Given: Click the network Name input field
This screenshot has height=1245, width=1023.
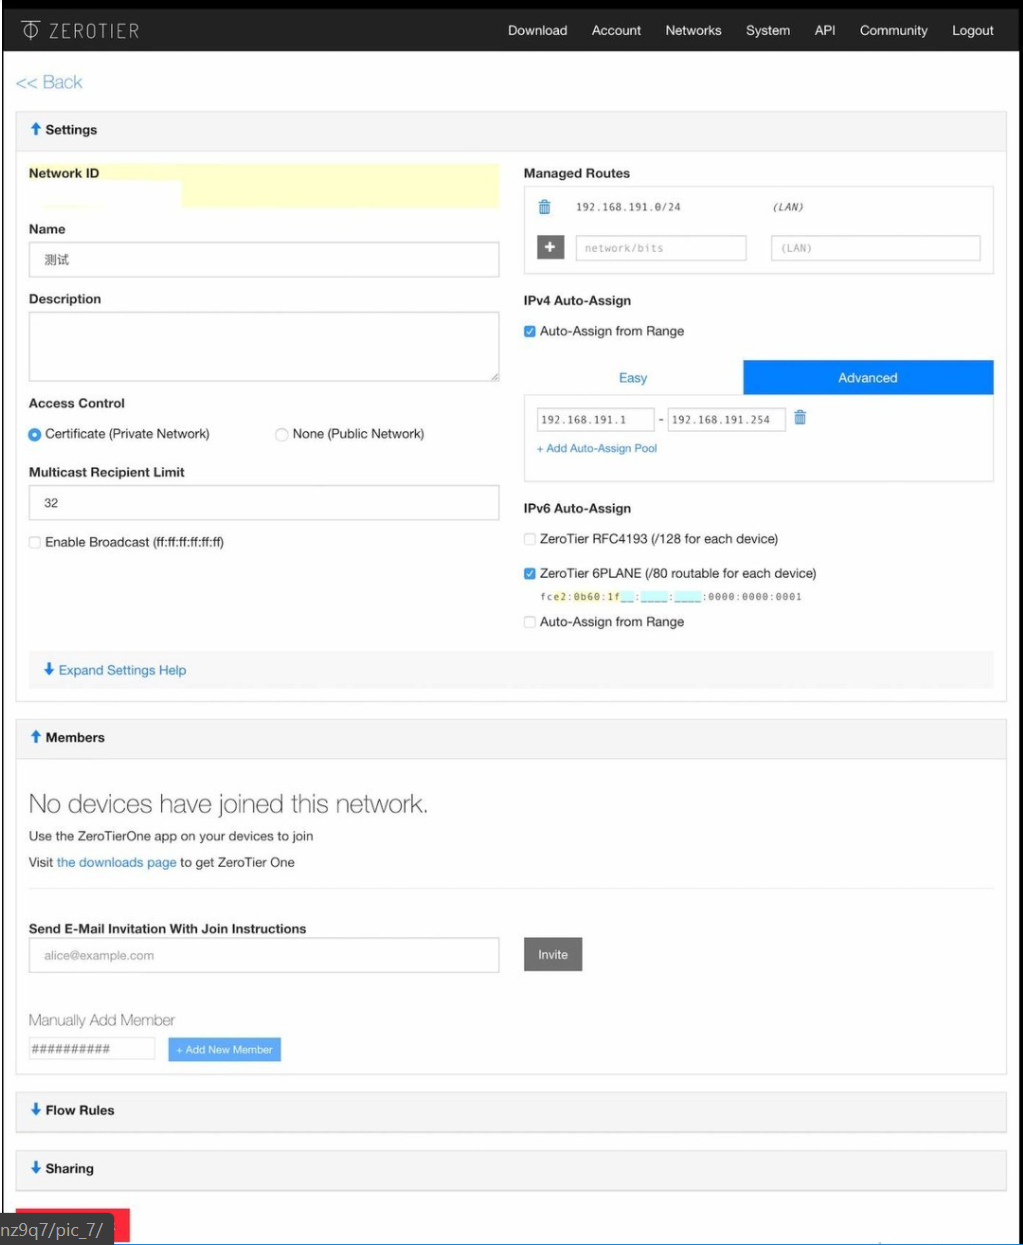Looking at the screenshot, I should tap(264, 260).
